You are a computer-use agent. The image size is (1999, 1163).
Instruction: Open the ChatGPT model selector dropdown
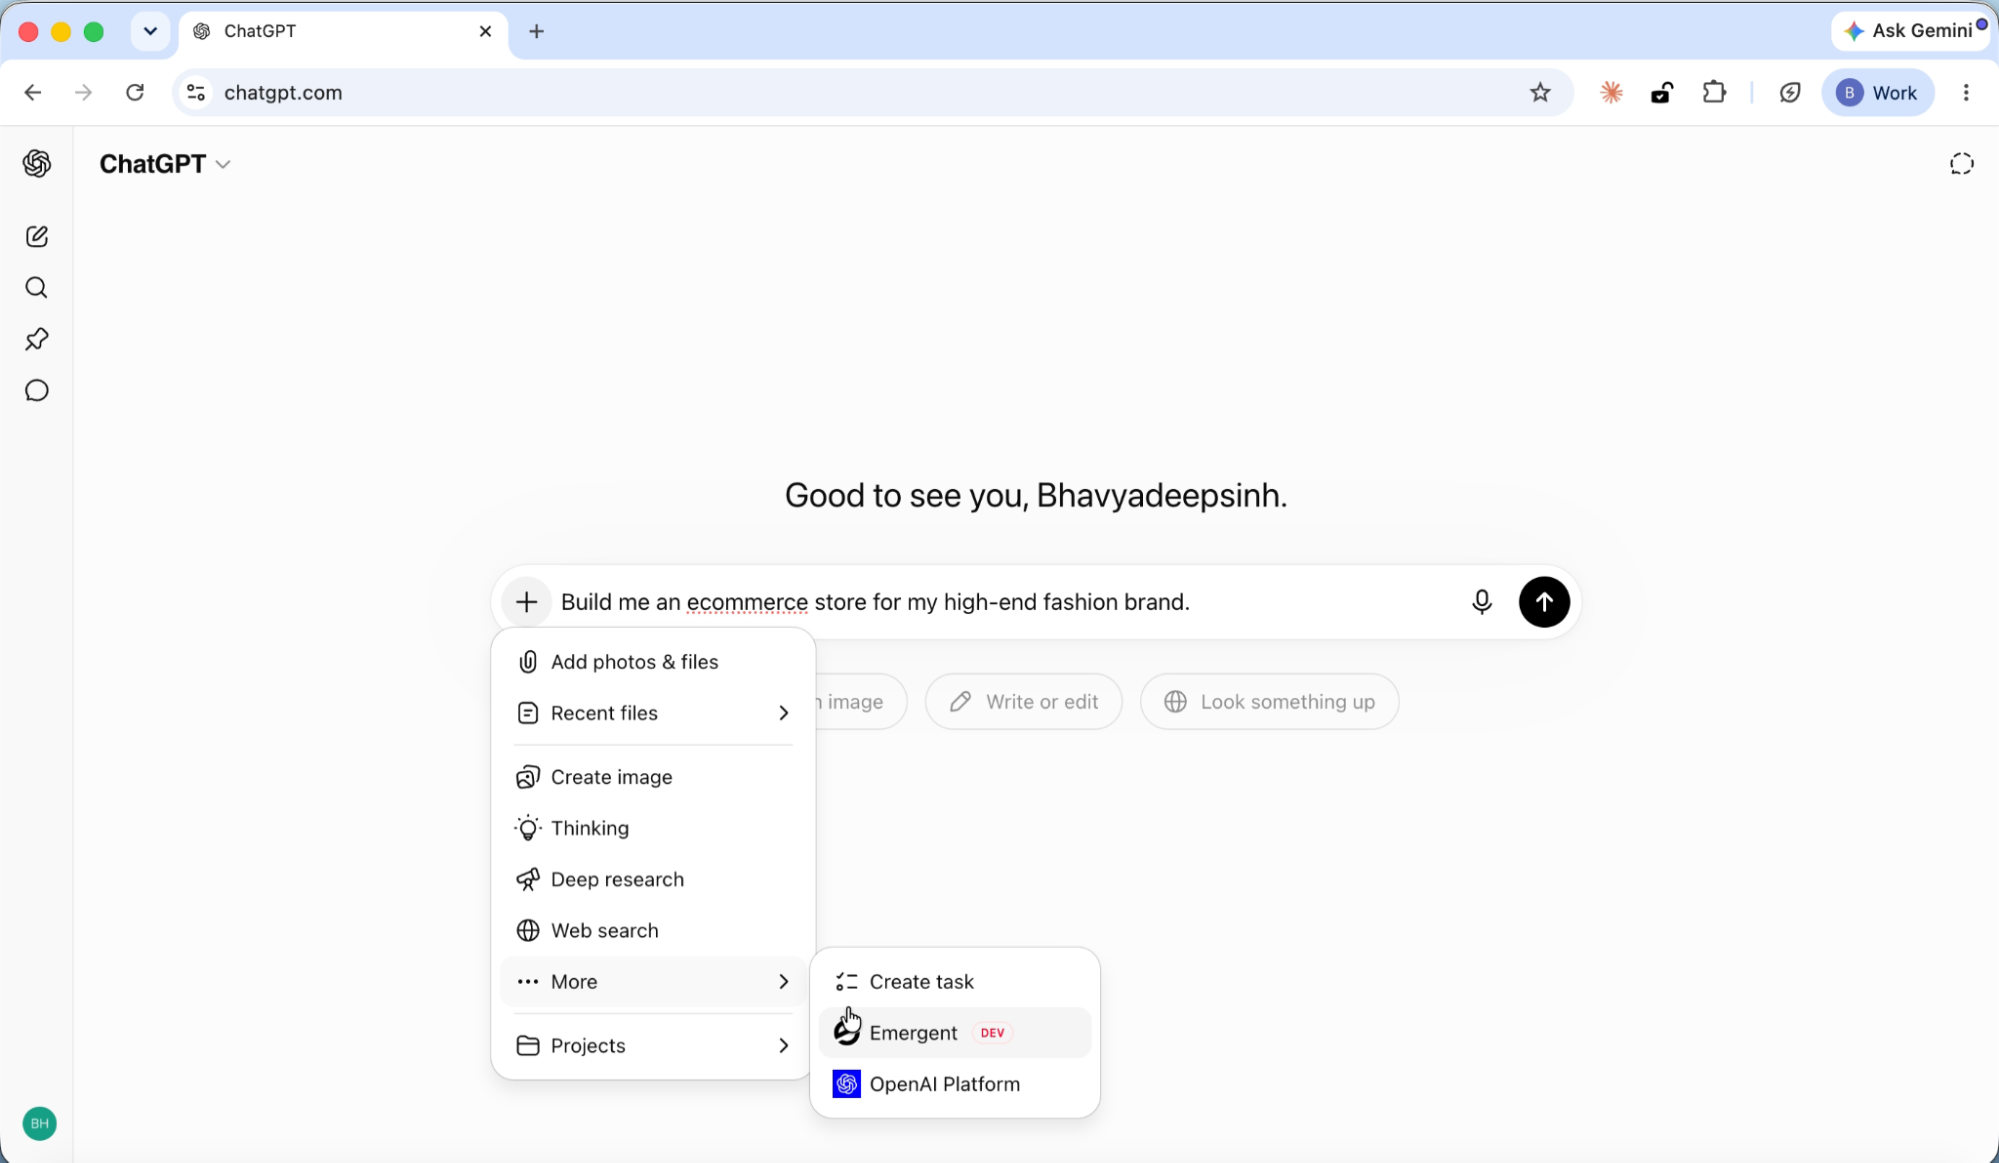point(165,164)
